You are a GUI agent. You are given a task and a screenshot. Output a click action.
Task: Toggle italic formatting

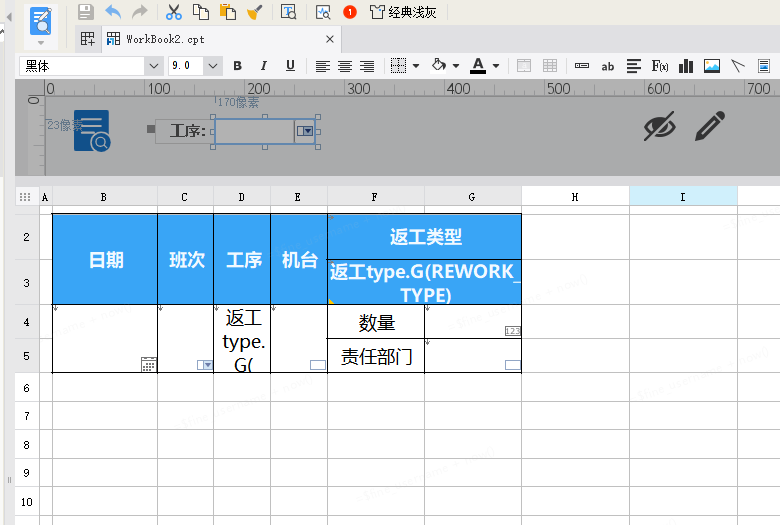pyautogui.click(x=264, y=66)
